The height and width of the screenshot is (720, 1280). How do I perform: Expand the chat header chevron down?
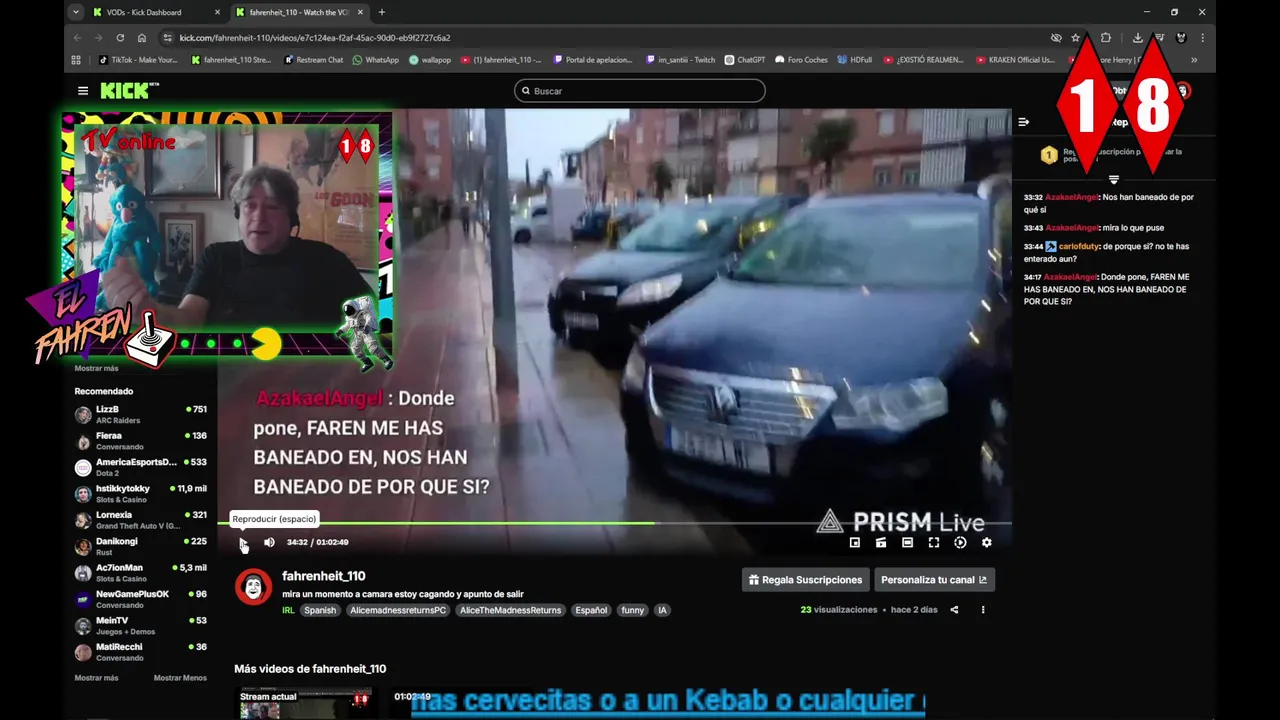(1113, 180)
